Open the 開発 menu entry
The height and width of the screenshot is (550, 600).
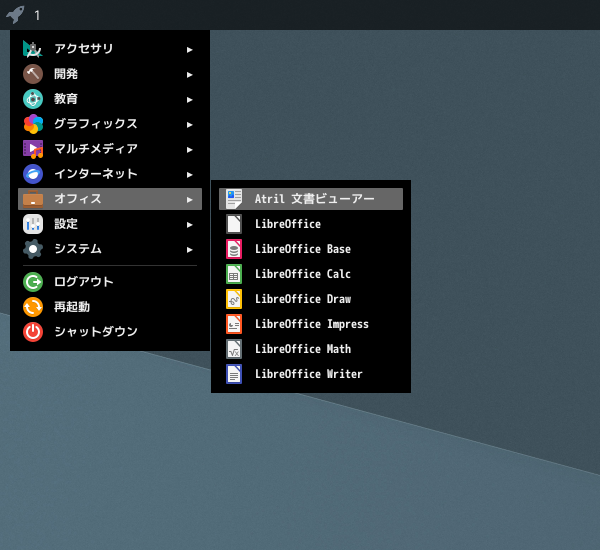pos(110,74)
